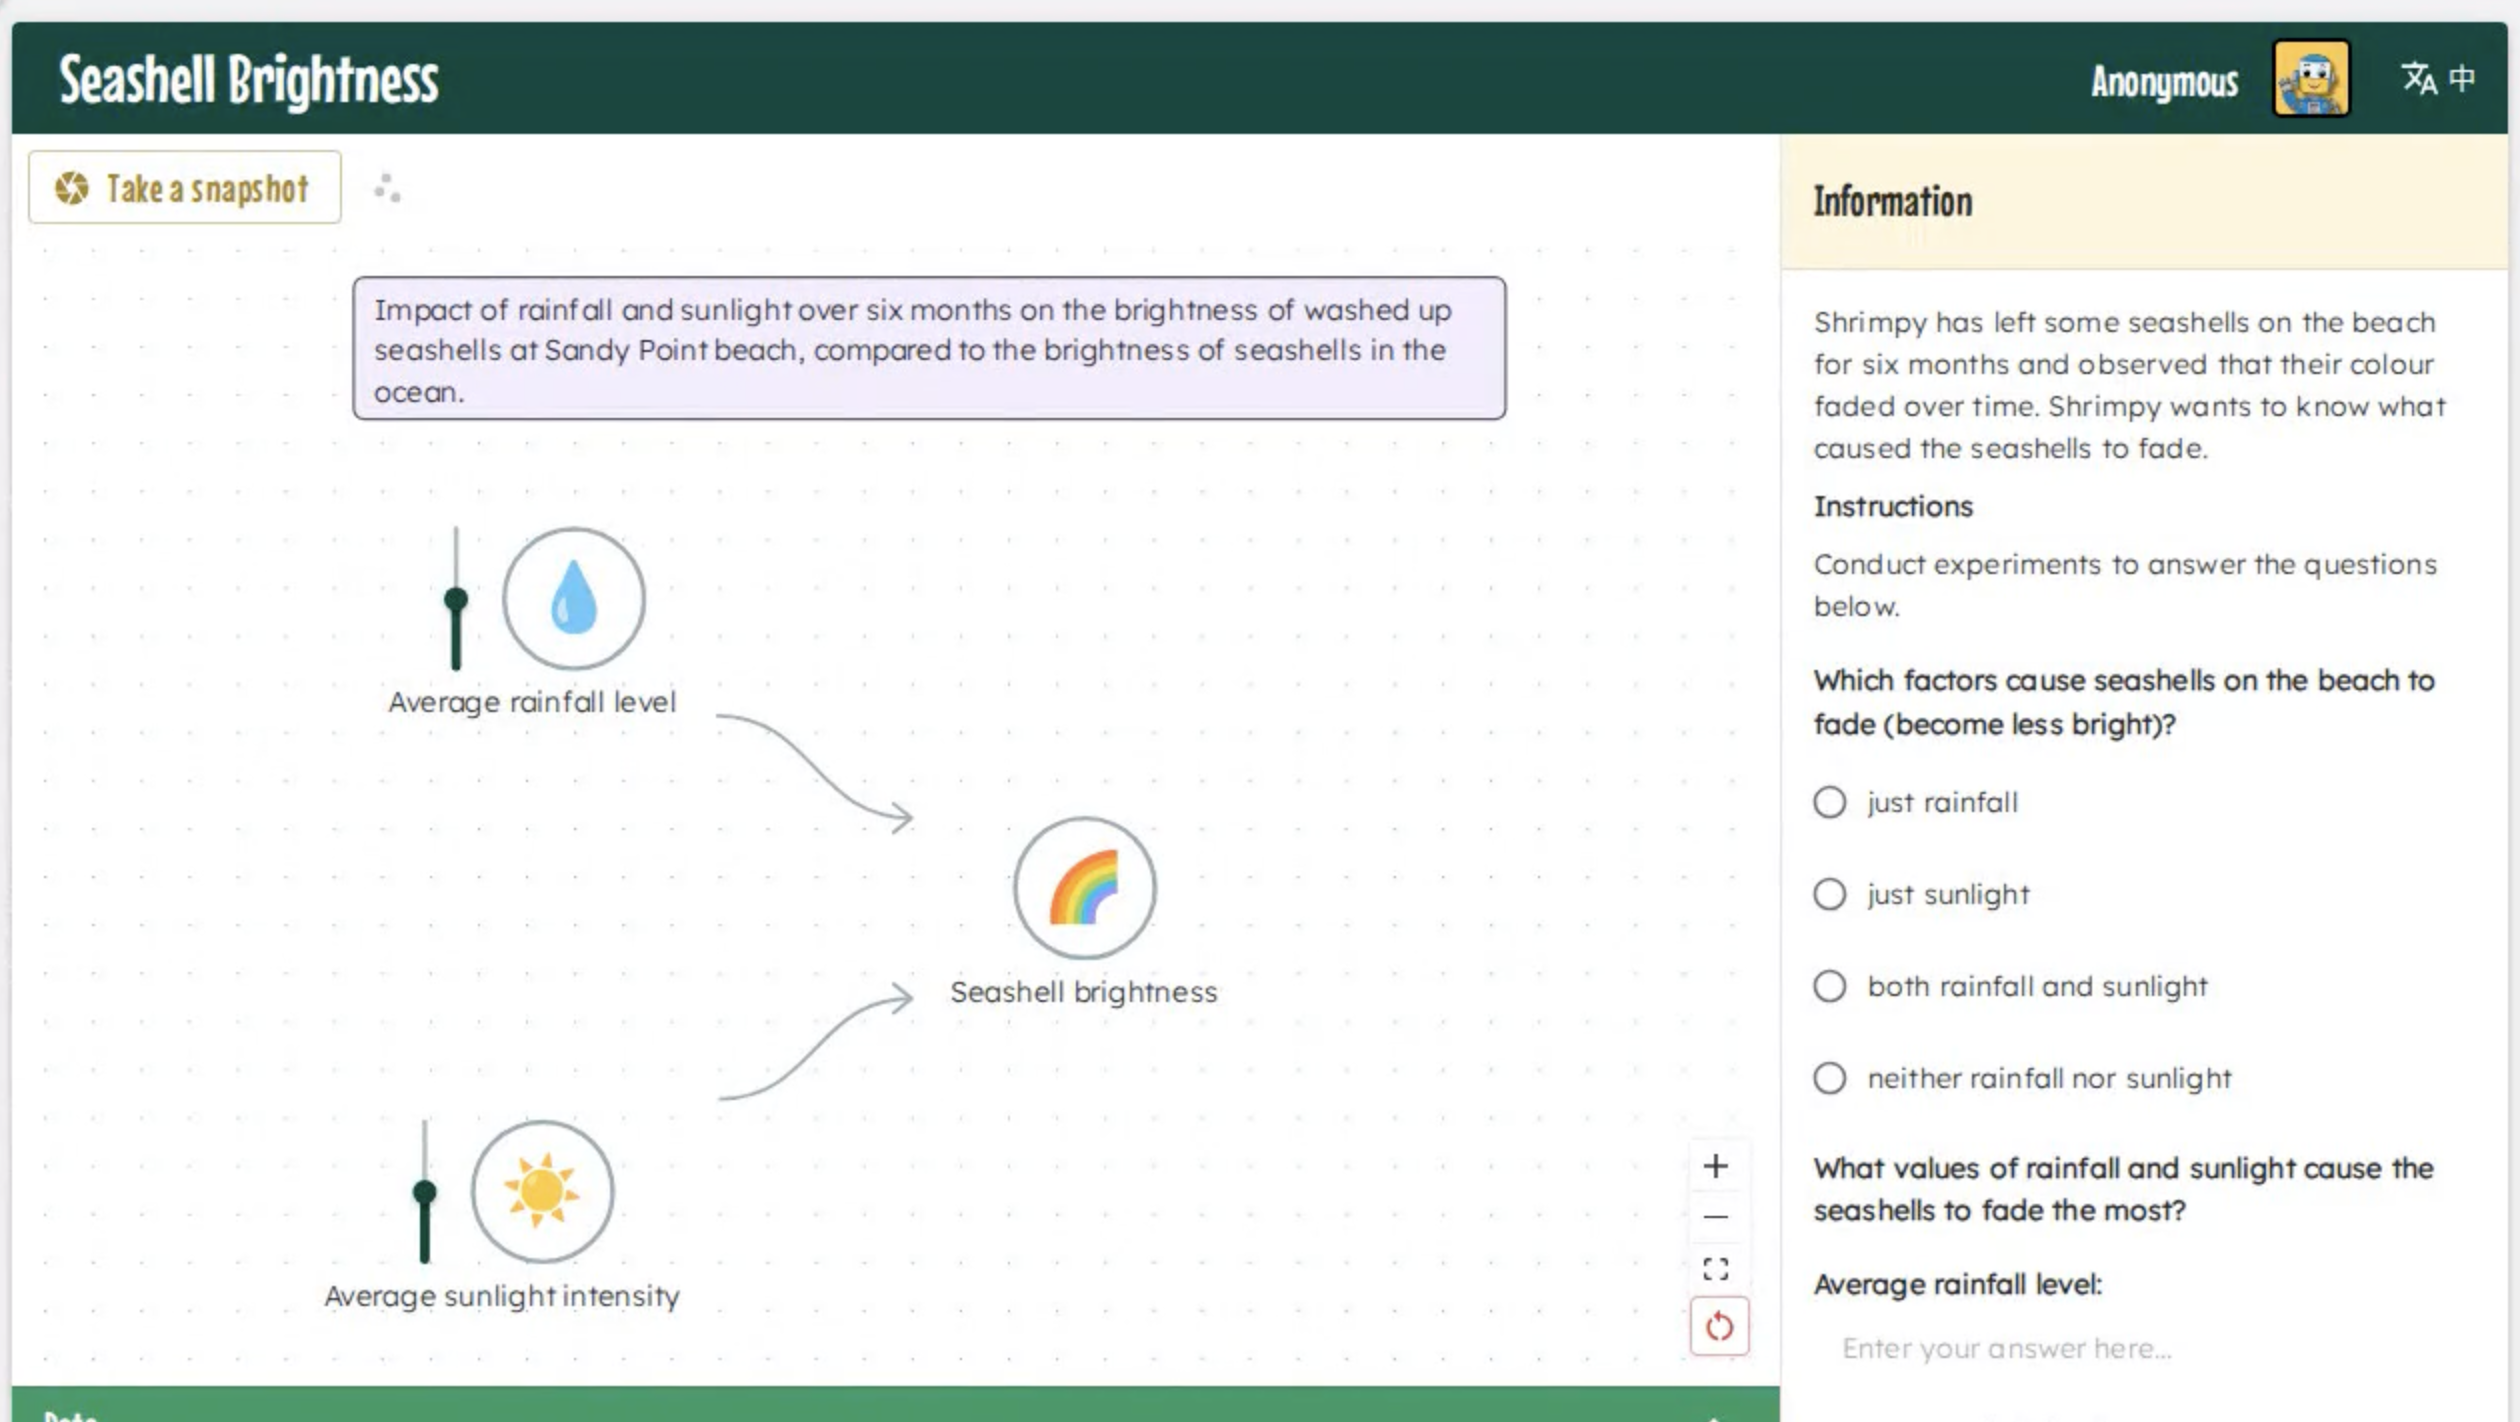This screenshot has width=2520, height=1422.
Task: Select the water drop rainfall node
Action: pos(573,598)
